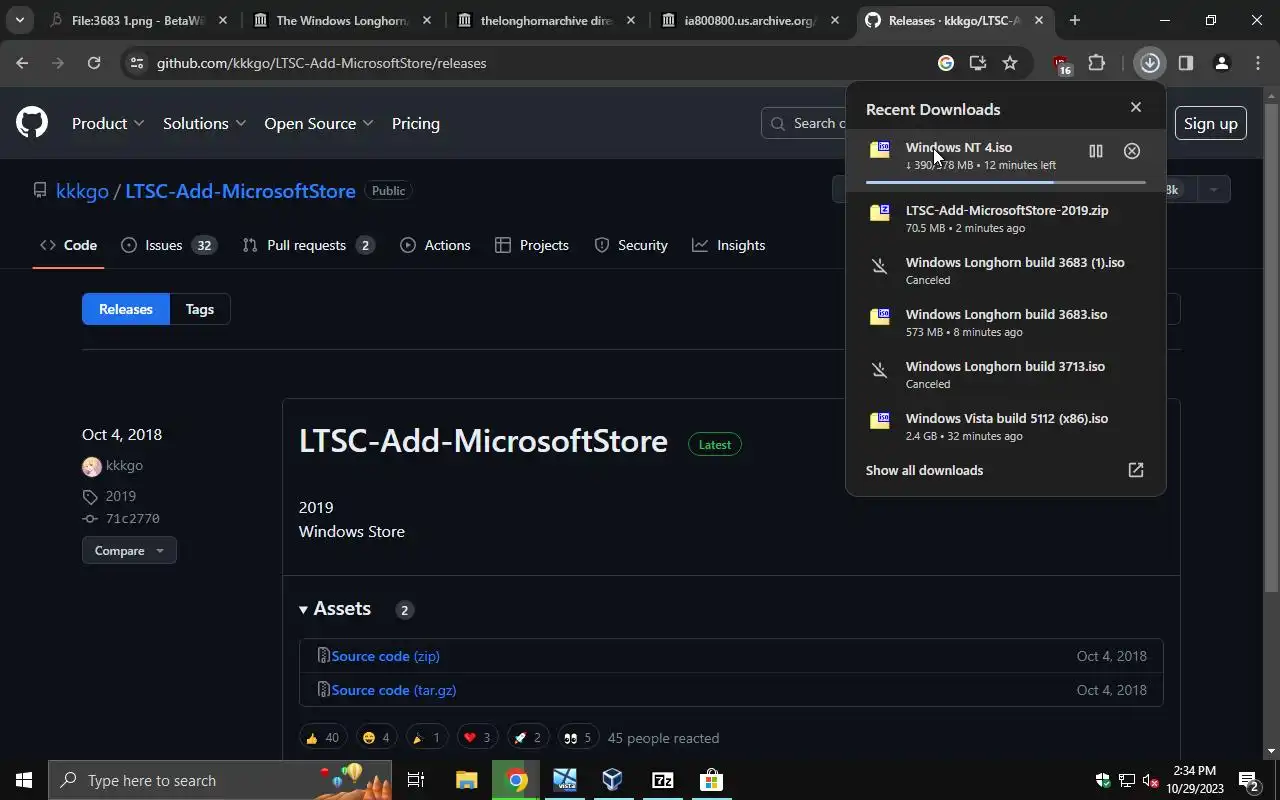Close the Recent Downloads popup
The image size is (1280, 800).
(1136, 107)
